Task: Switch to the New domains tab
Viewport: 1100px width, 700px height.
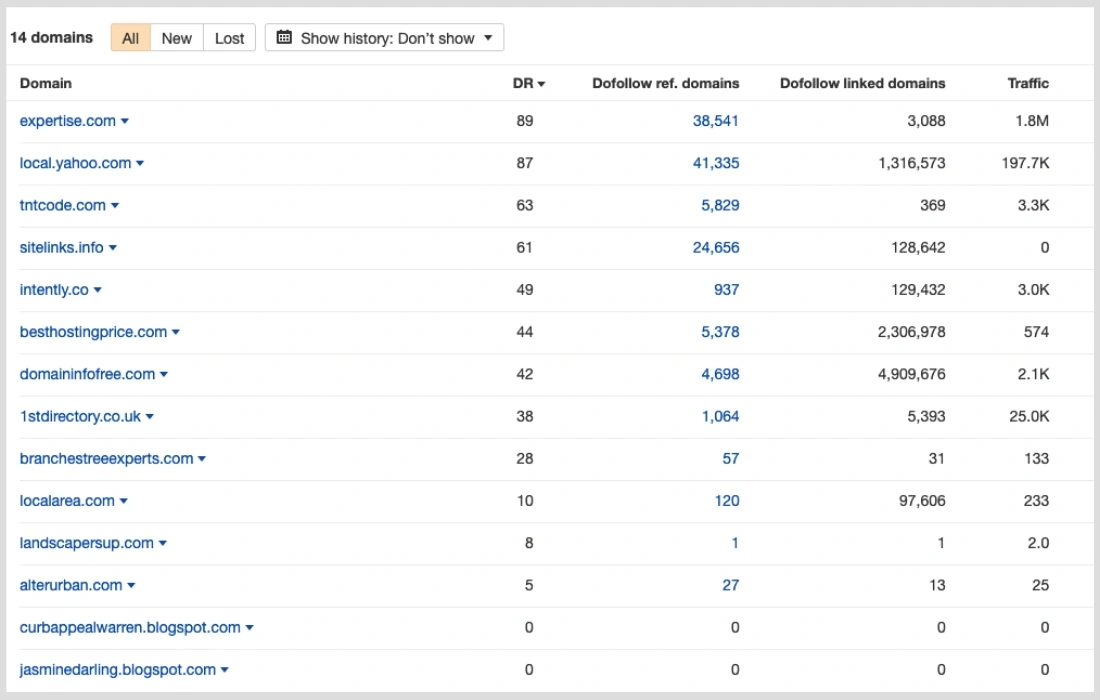Action: pyautogui.click(x=177, y=38)
